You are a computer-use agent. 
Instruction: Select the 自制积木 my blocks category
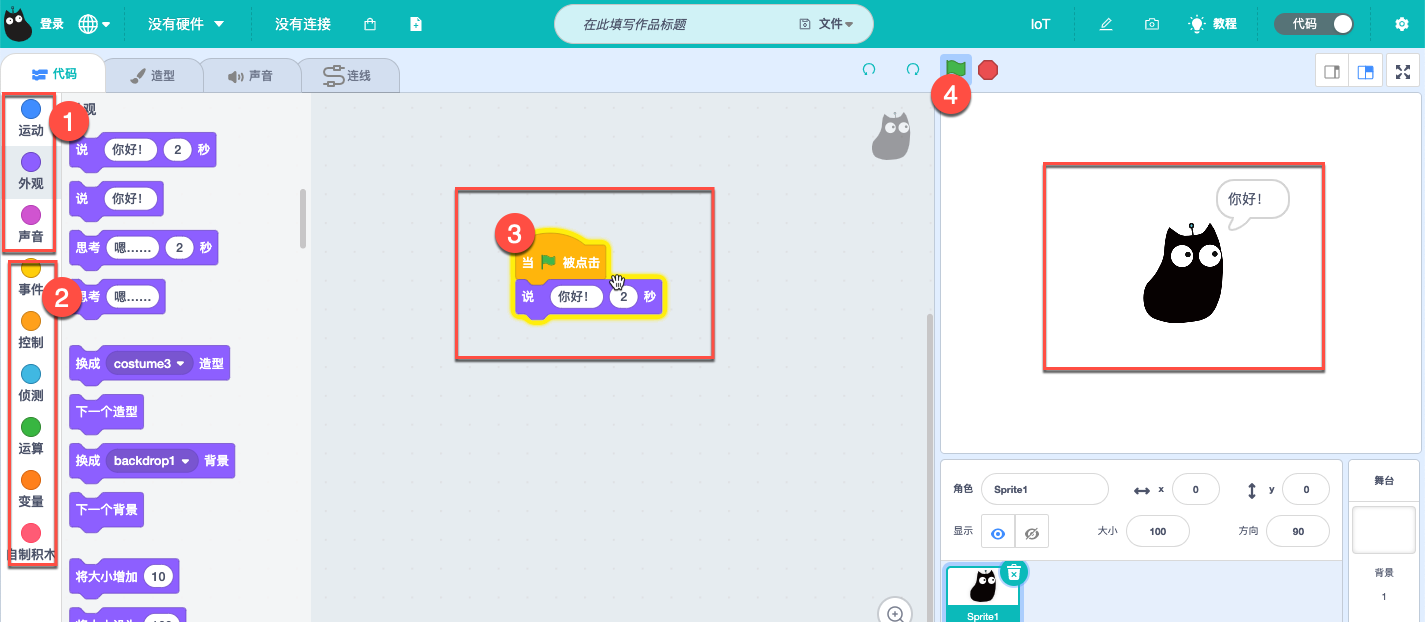(x=31, y=542)
